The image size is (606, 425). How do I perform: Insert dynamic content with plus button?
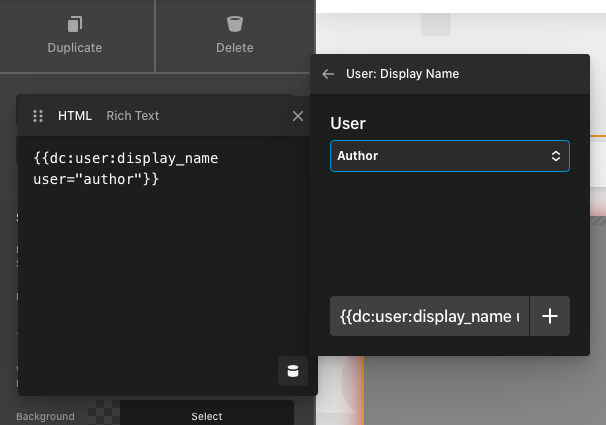tap(550, 316)
